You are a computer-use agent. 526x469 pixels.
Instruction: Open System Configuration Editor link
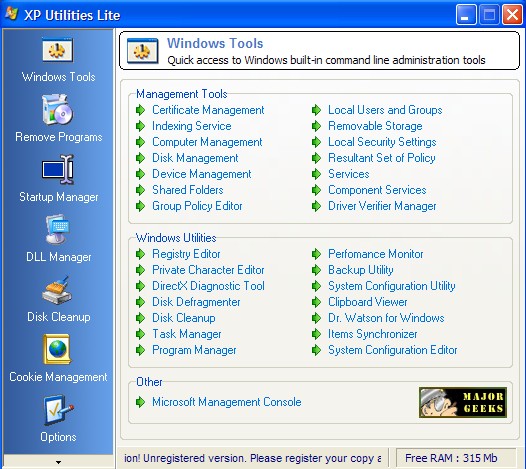click(392, 350)
